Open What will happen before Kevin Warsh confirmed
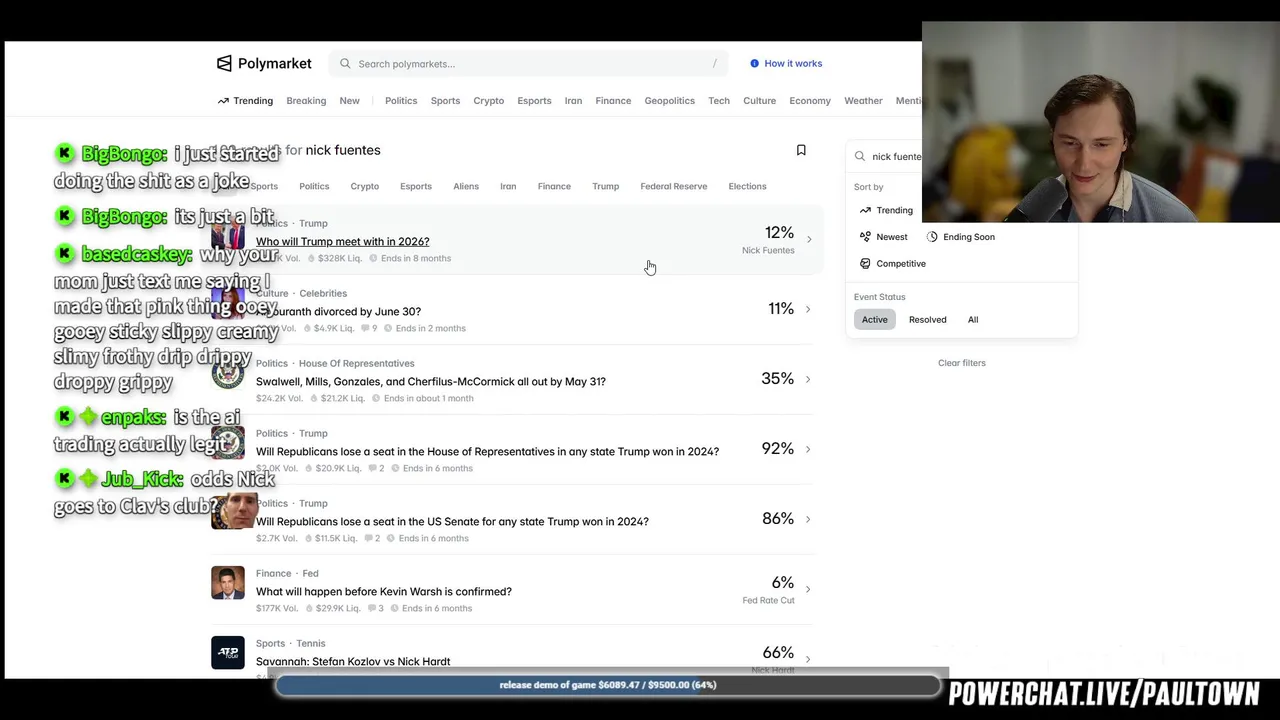 pyautogui.click(x=384, y=591)
